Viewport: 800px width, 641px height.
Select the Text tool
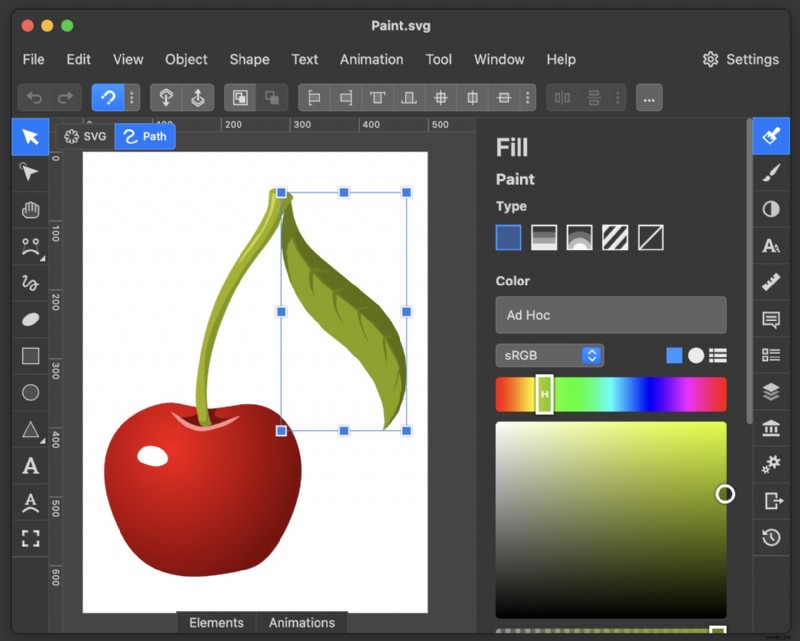click(x=29, y=465)
